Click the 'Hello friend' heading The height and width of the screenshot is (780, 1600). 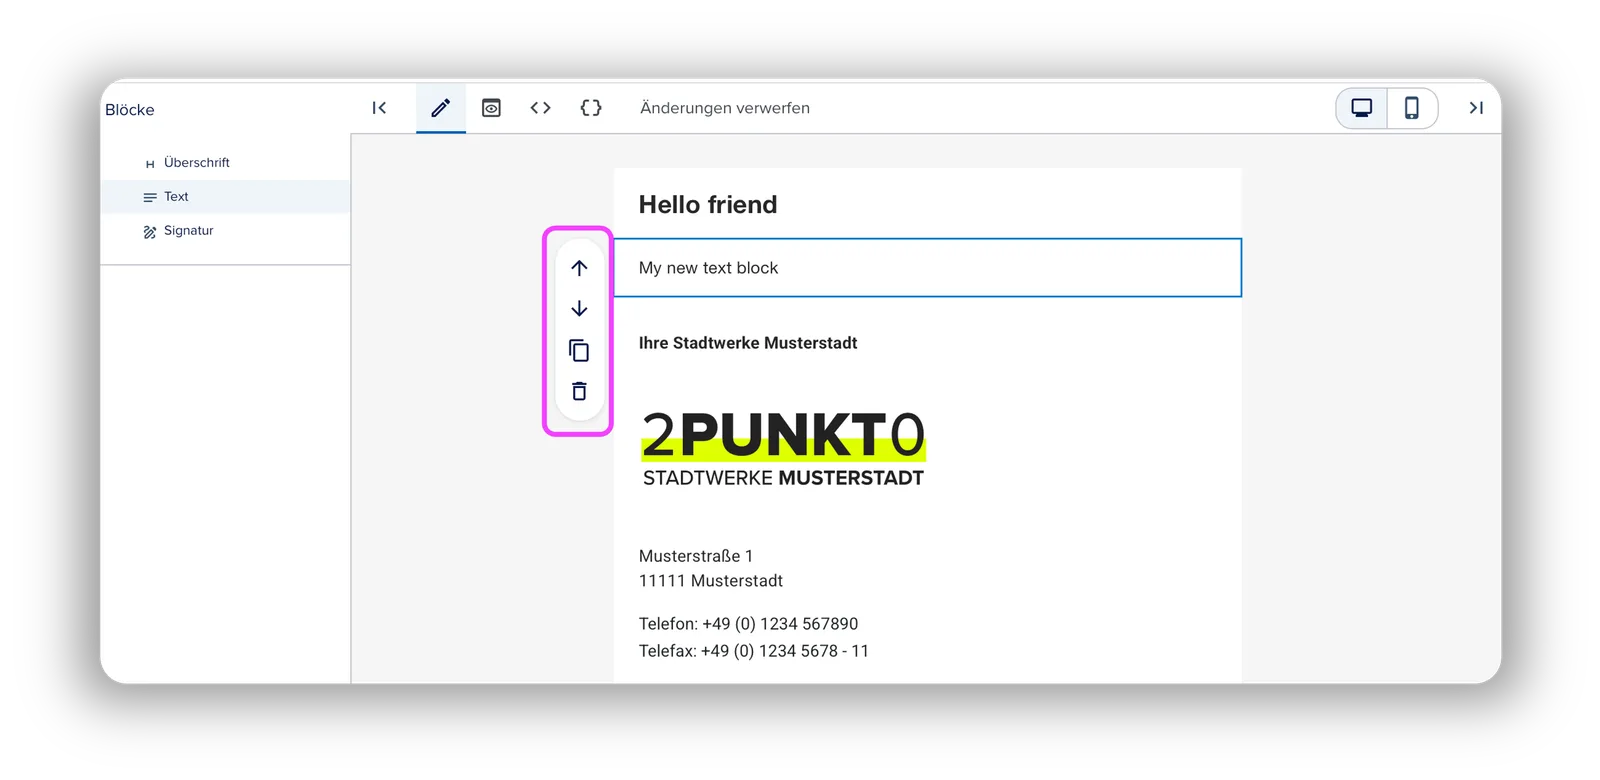point(708,205)
